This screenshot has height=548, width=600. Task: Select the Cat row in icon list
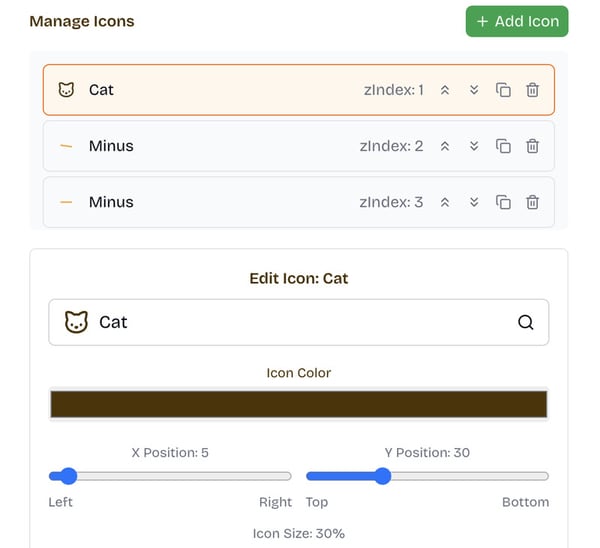(200, 90)
